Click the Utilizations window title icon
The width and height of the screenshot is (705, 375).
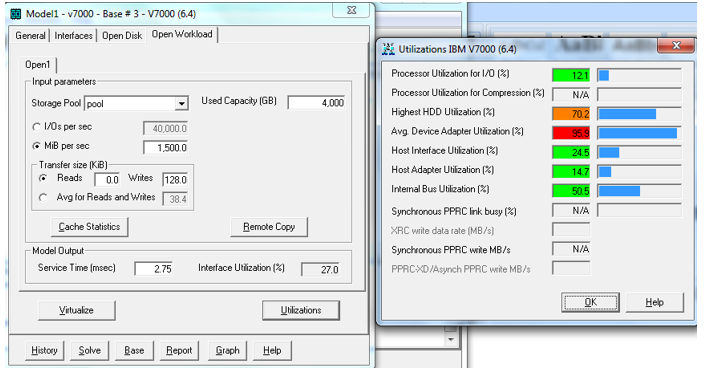pos(388,49)
